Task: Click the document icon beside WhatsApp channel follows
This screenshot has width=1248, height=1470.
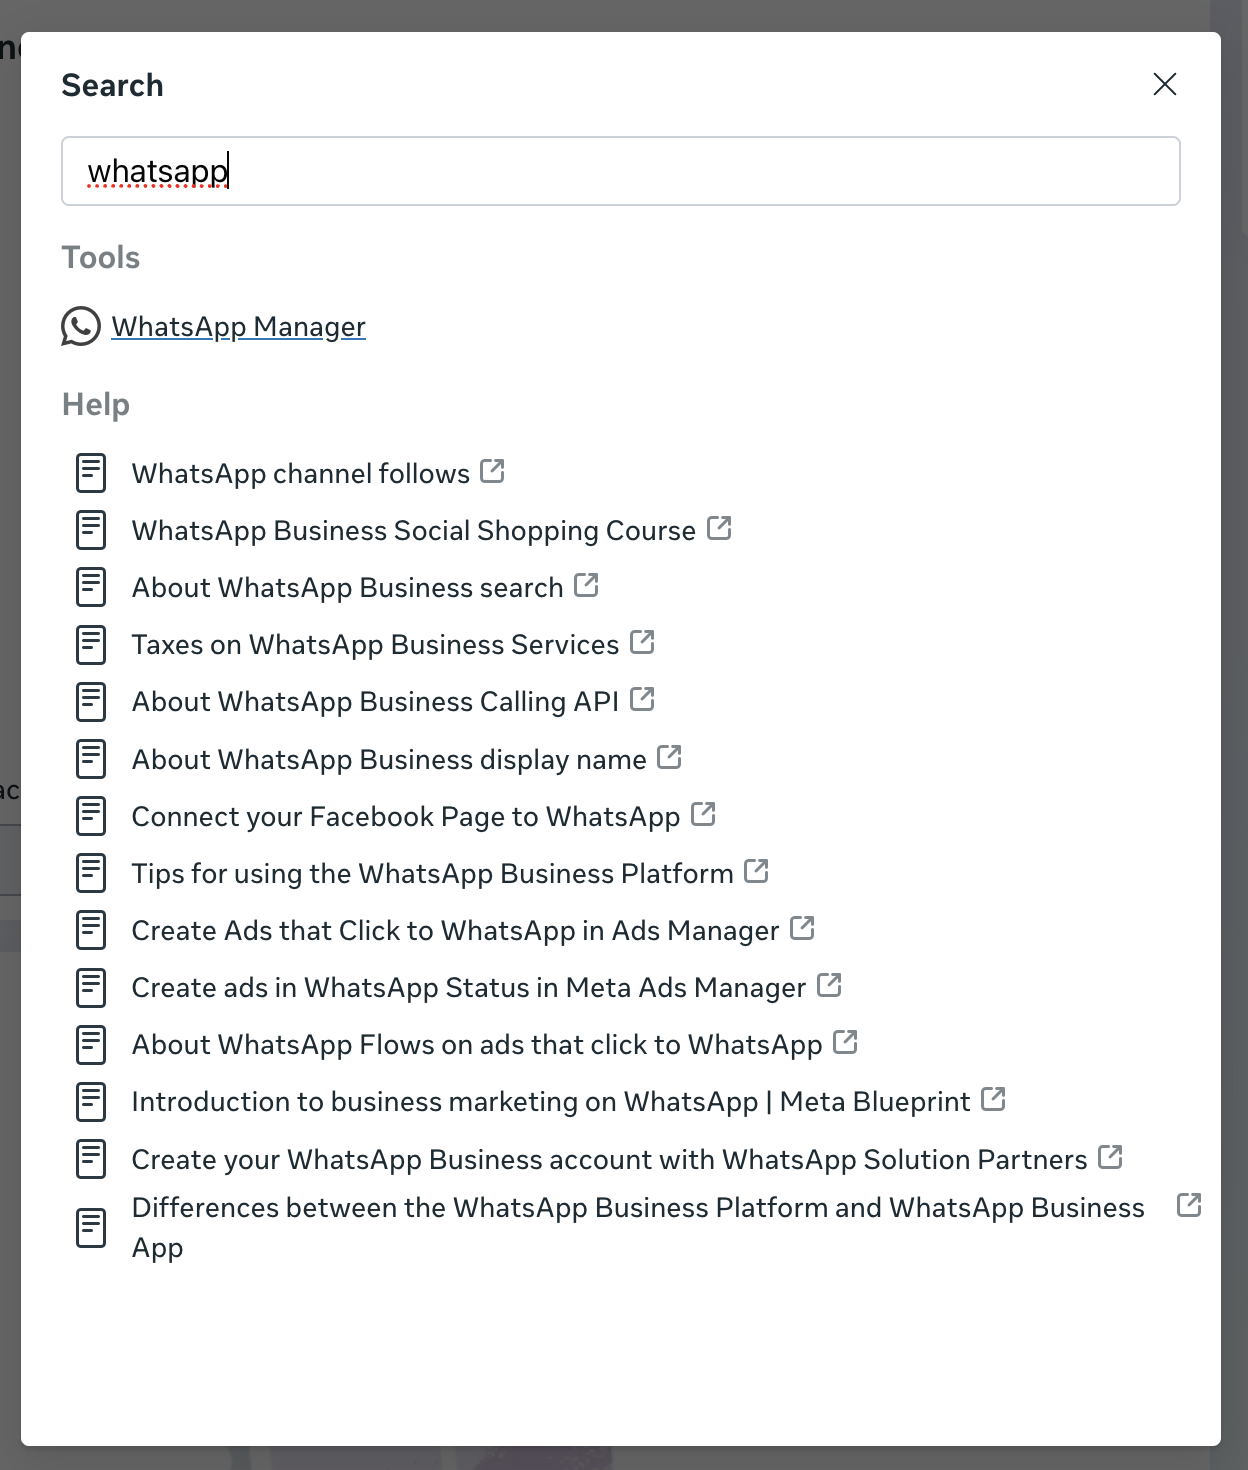Action: click(x=91, y=473)
